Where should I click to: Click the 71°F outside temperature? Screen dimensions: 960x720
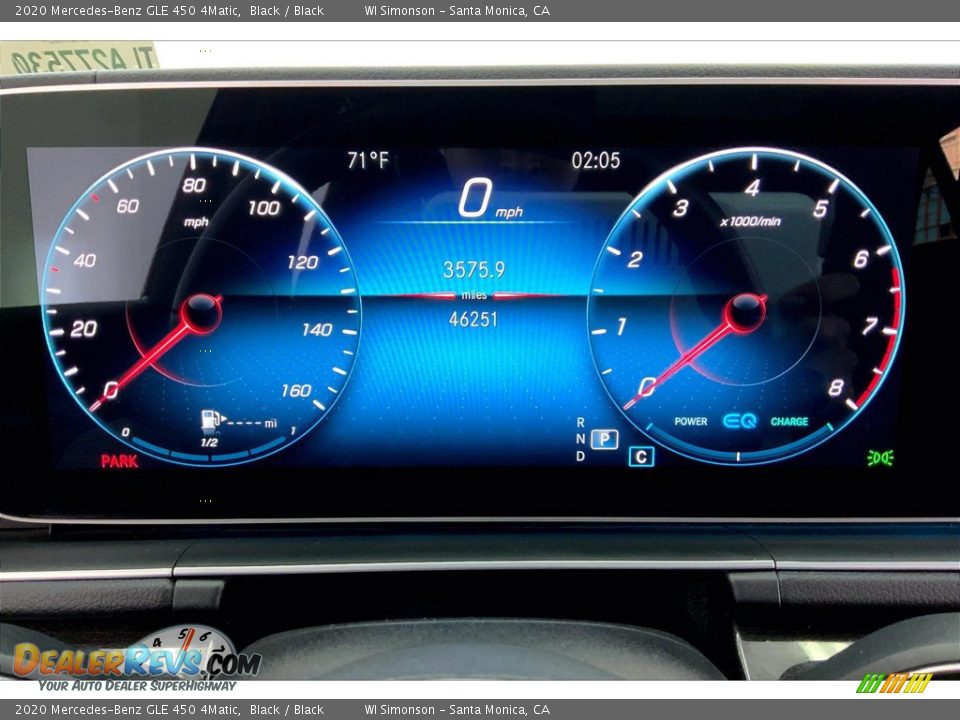coord(368,160)
